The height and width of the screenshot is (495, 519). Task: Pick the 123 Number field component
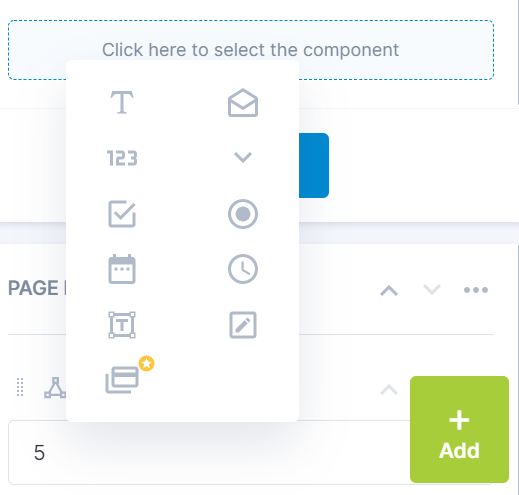click(122, 158)
